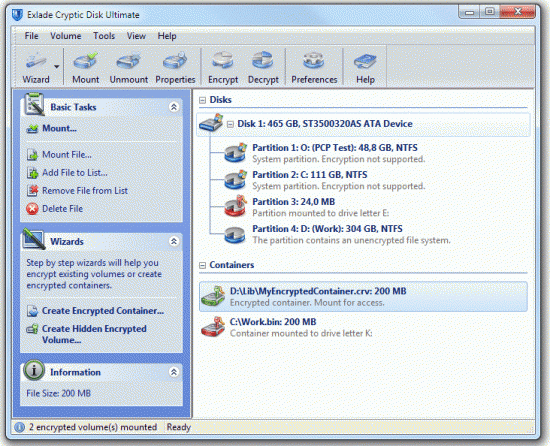Click the Create Hidden Encrypted Volume icon

click(x=32, y=329)
